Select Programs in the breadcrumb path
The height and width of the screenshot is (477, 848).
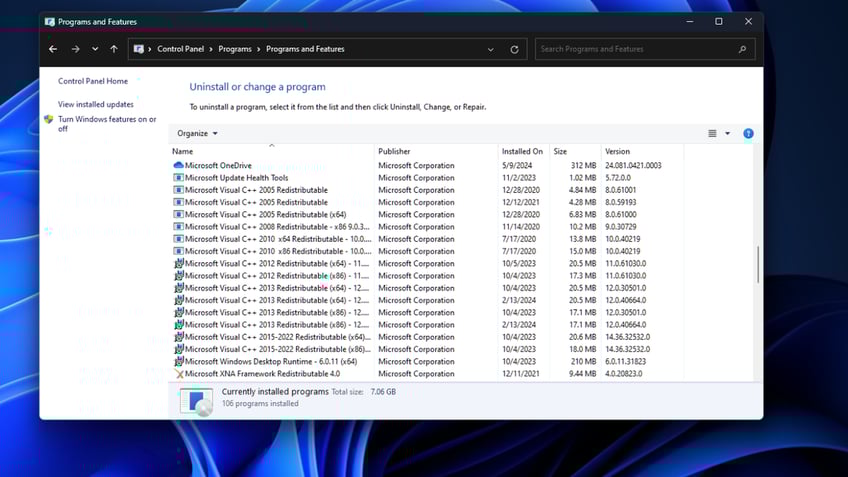(235, 49)
